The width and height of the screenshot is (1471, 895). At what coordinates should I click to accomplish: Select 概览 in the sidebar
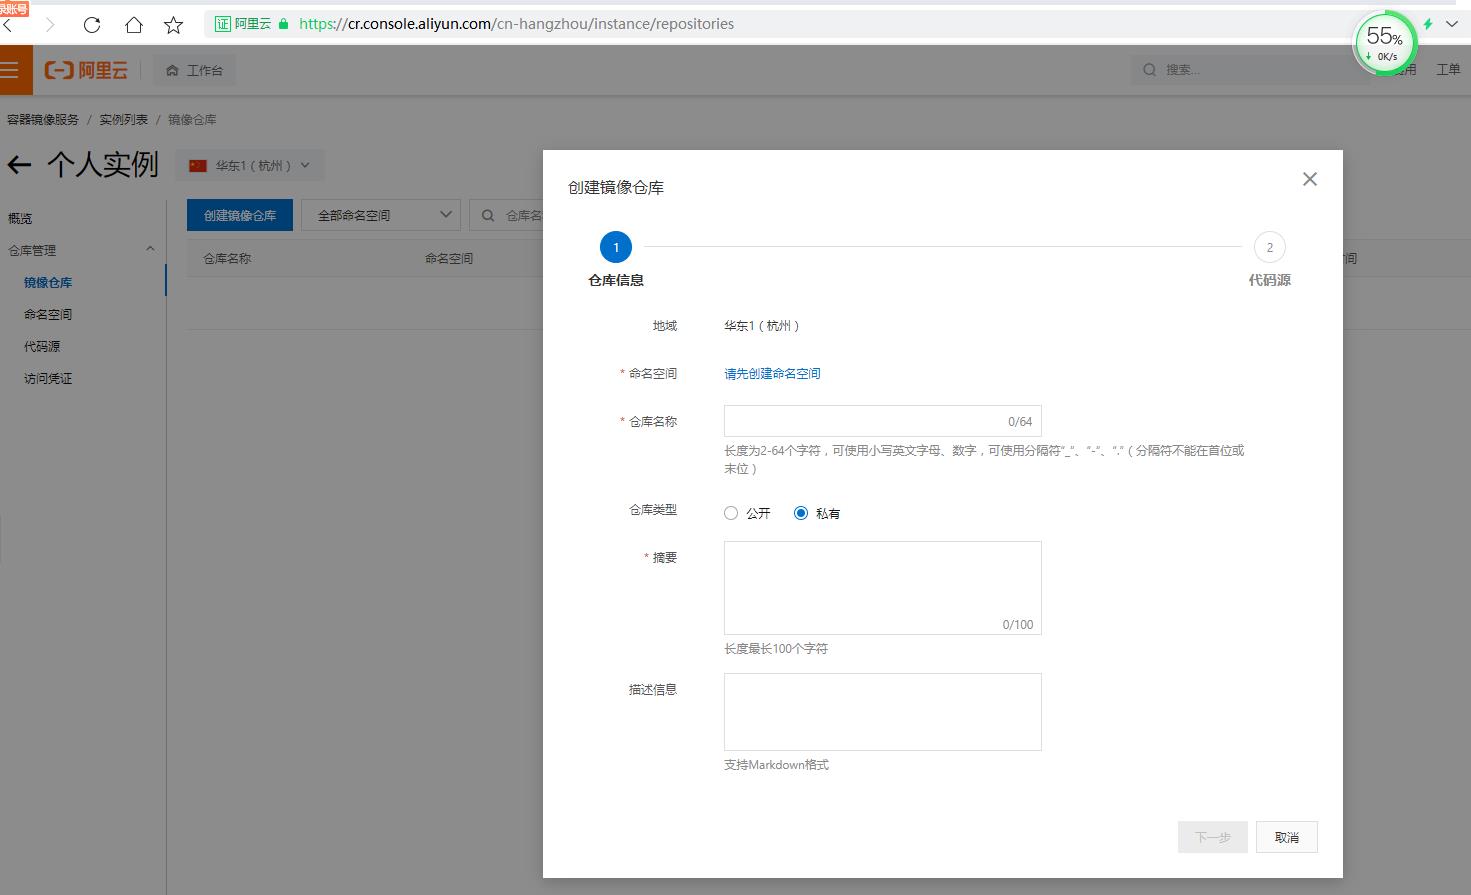tap(20, 218)
